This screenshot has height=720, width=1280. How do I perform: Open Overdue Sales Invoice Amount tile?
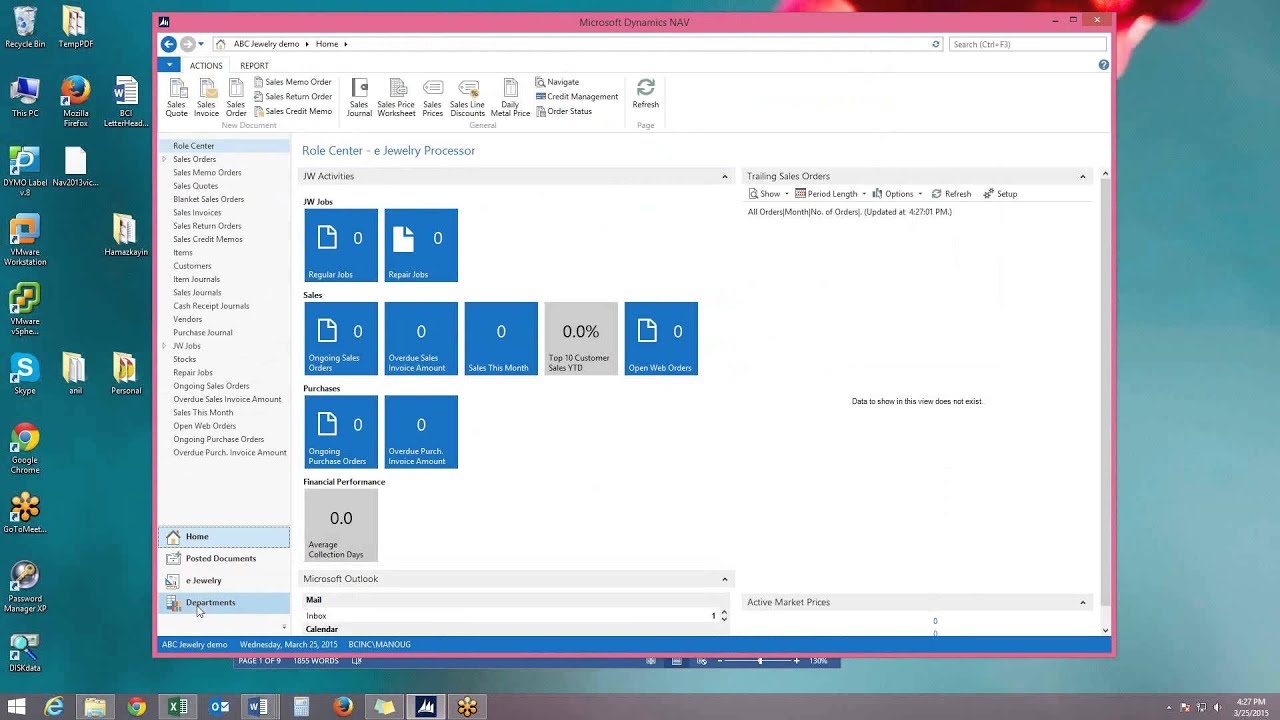click(x=421, y=338)
